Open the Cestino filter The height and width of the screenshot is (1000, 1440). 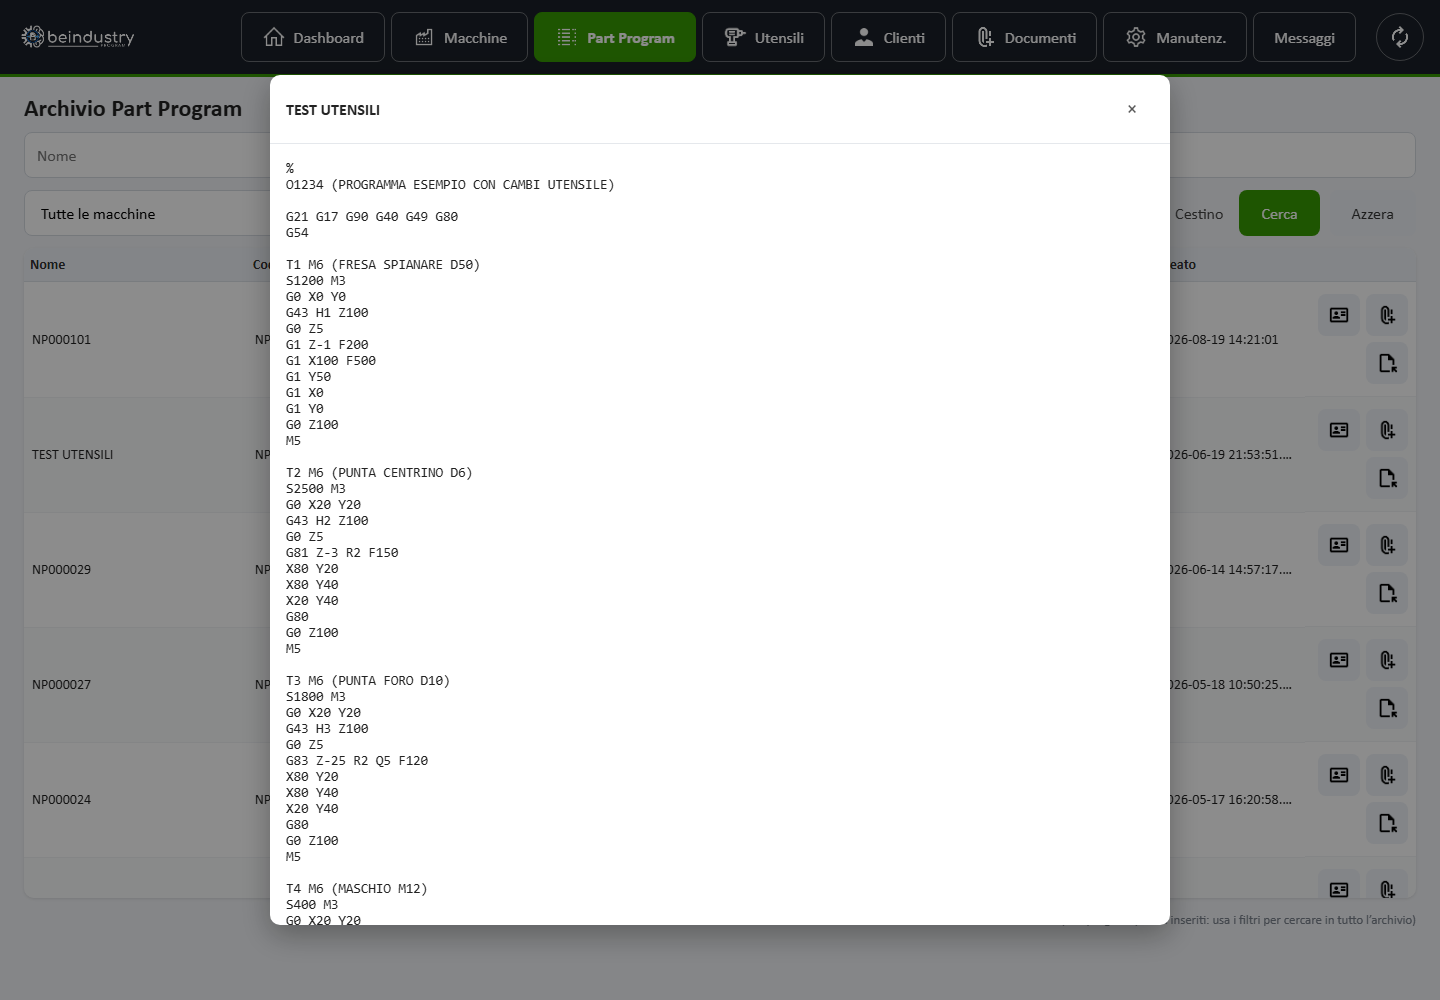tap(1199, 214)
